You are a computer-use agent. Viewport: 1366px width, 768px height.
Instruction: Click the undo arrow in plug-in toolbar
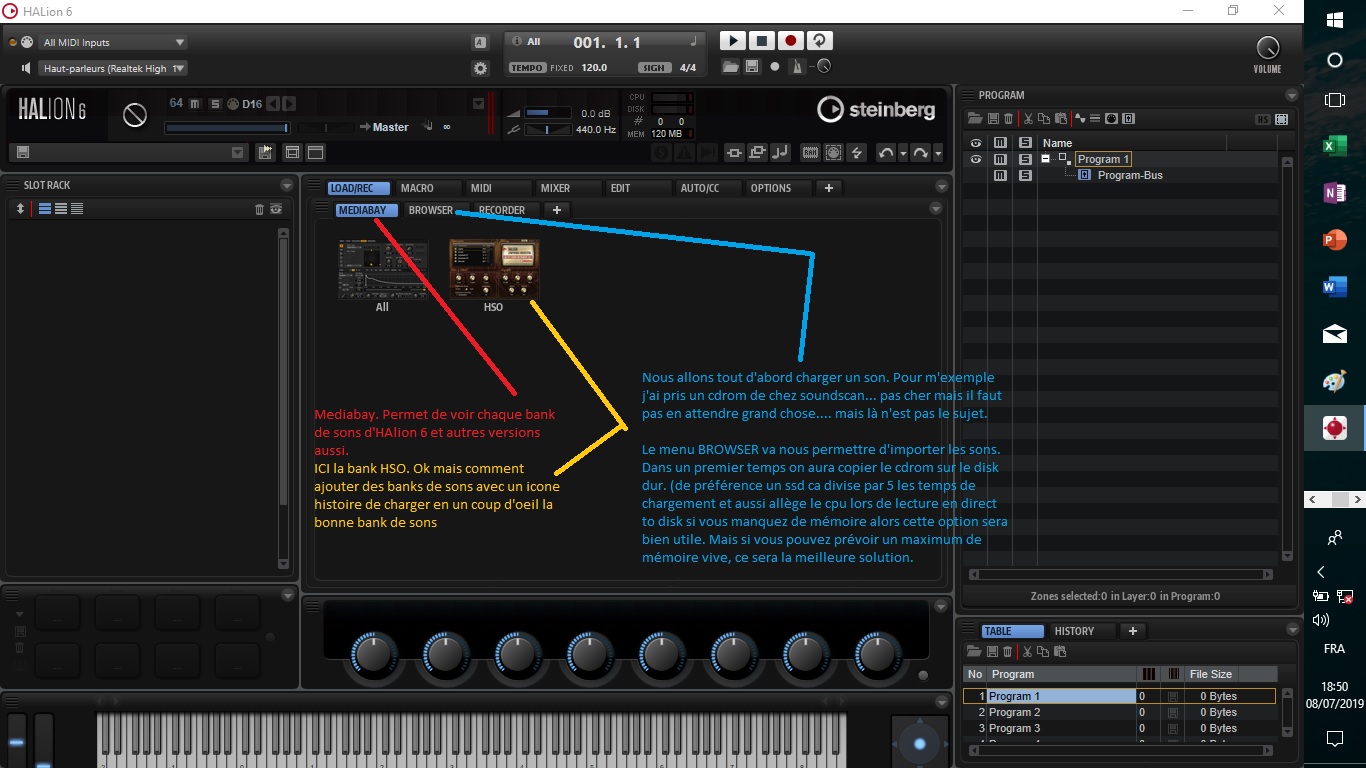pos(885,152)
